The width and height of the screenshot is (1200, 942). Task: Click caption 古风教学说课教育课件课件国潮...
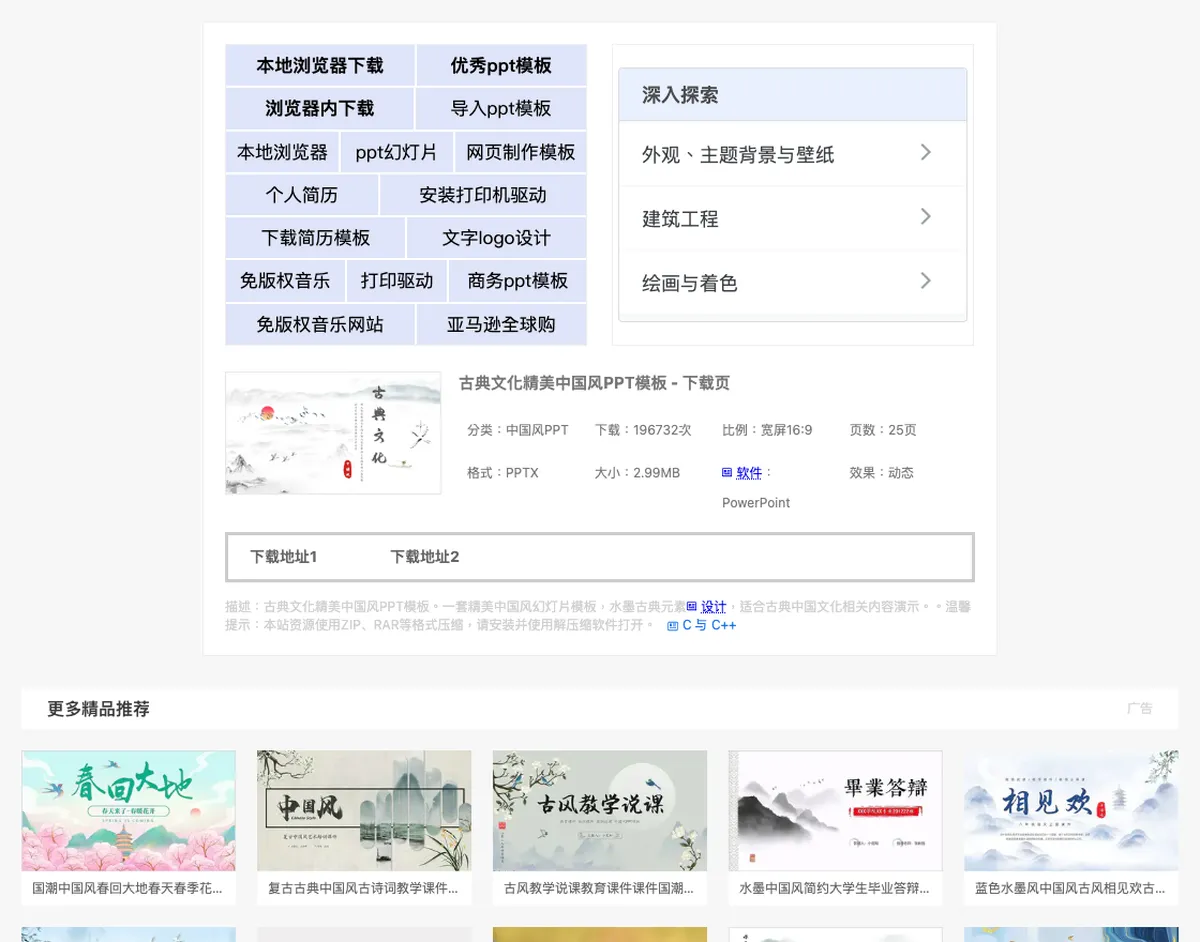click(600, 888)
